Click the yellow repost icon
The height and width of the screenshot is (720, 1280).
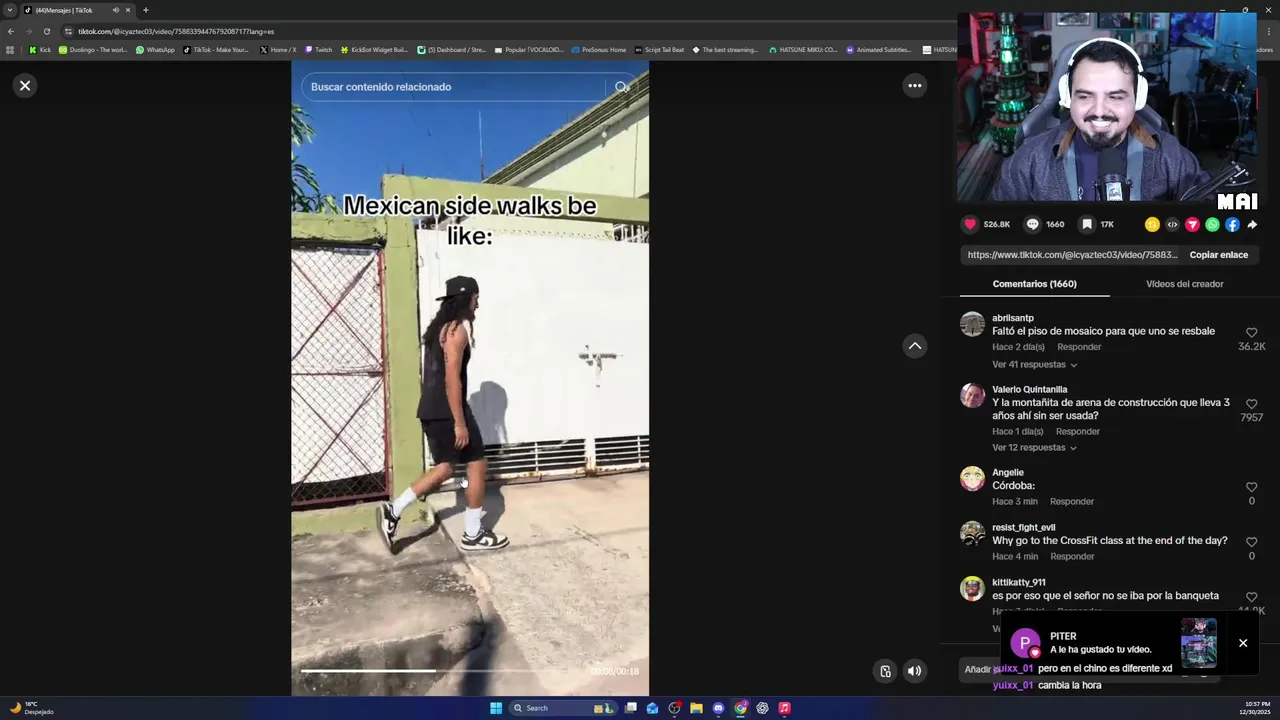click(x=1152, y=225)
